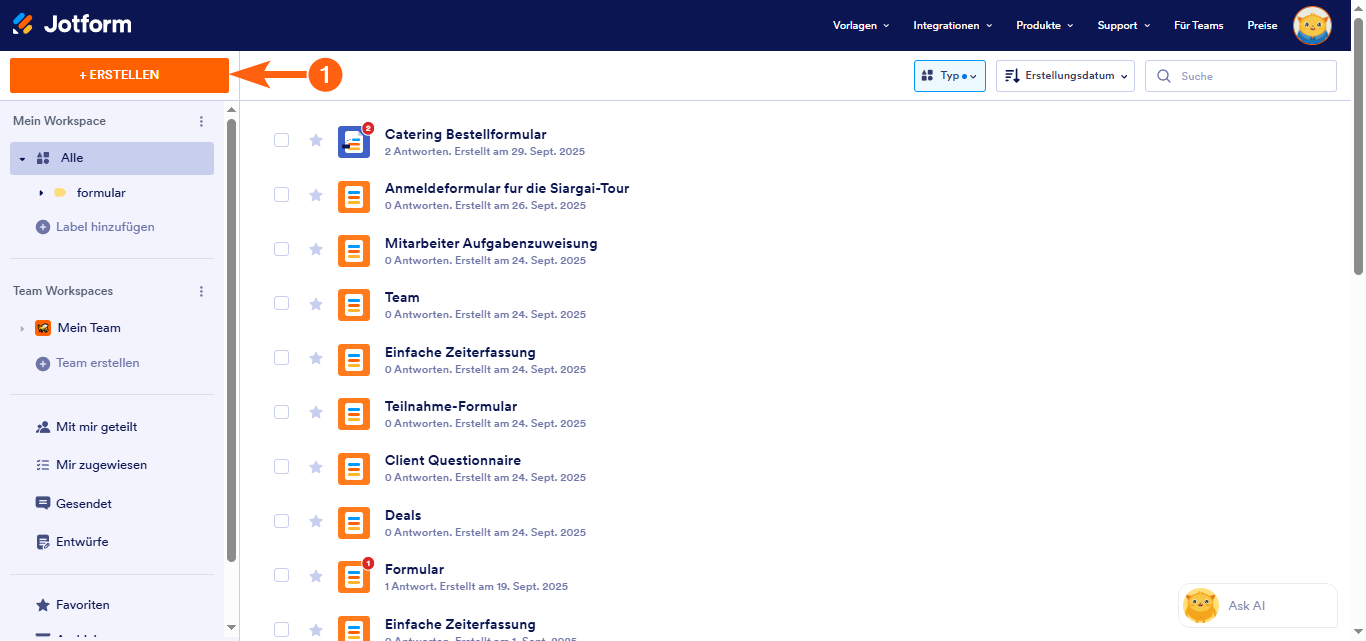Image resolution: width=1366 pixels, height=641 pixels.
Task: Click the Jotform logo in header
Action: tap(72, 24)
